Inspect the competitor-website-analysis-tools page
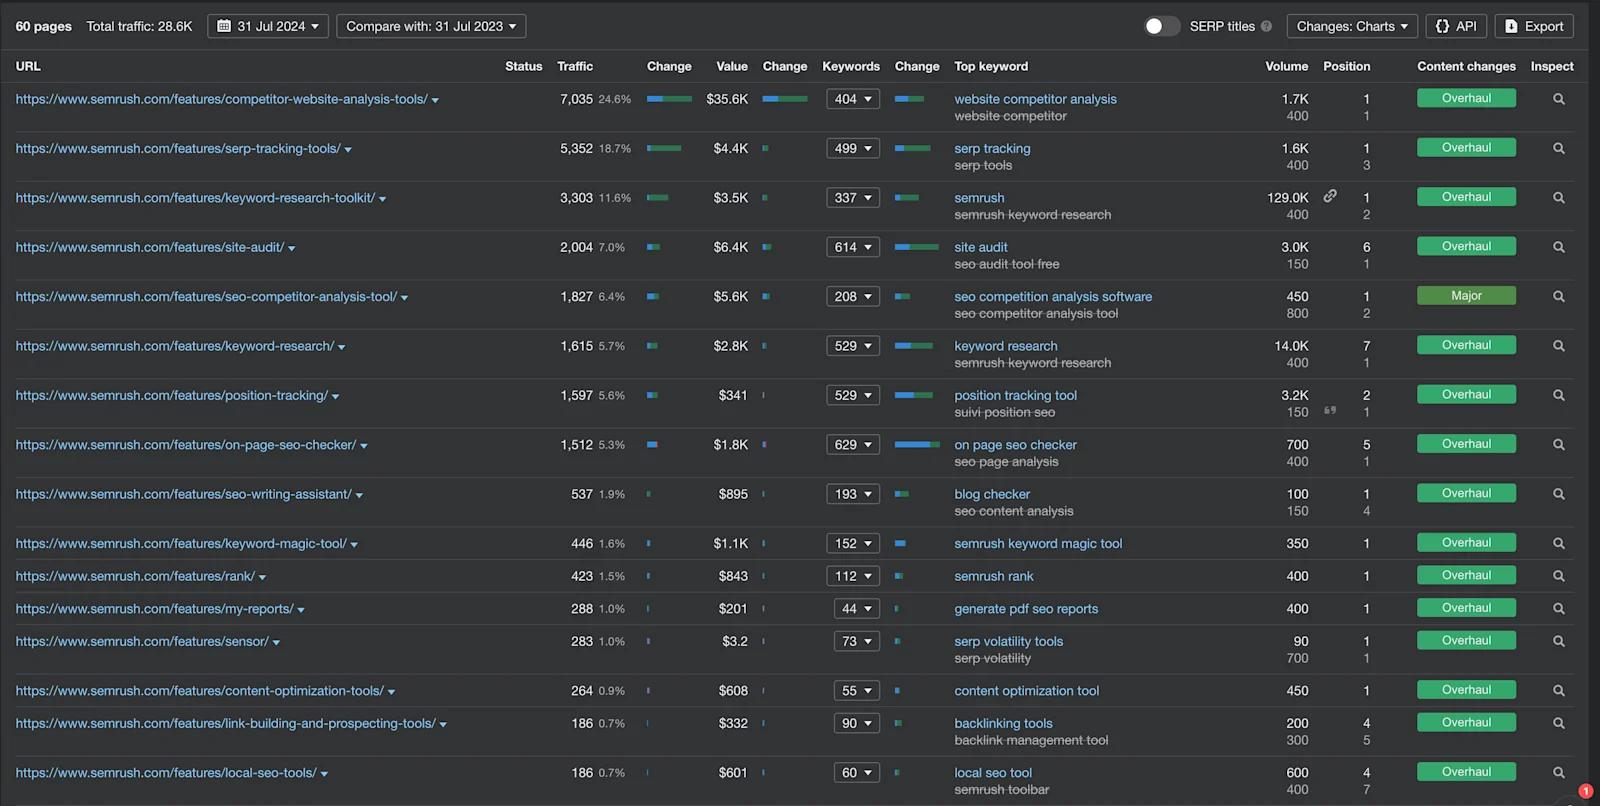This screenshot has width=1600, height=806. coord(1558,99)
